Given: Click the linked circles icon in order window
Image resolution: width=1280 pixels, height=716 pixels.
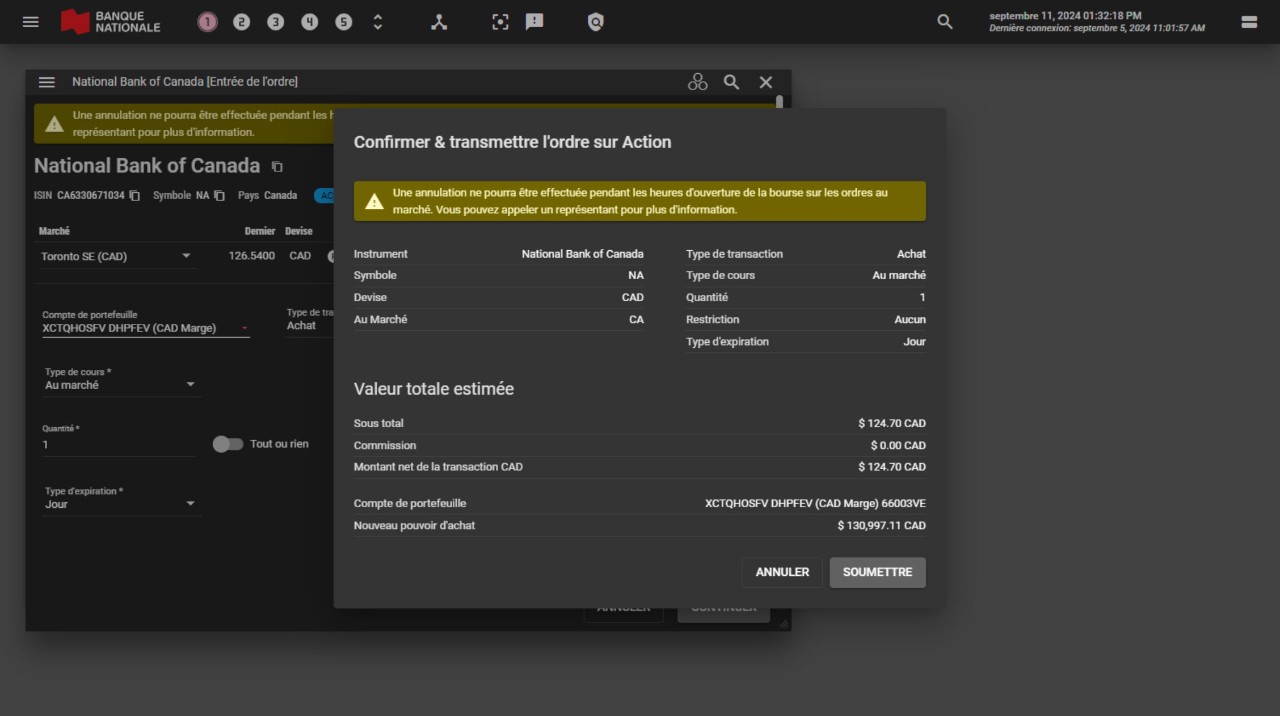Looking at the screenshot, I should pyautogui.click(x=698, y=82).
